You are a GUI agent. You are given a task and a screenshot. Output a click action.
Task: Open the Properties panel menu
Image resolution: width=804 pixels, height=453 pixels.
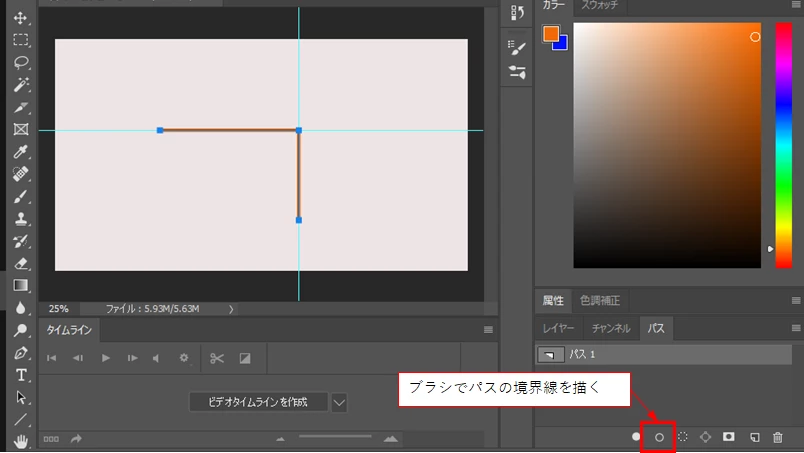coord(796,301)
